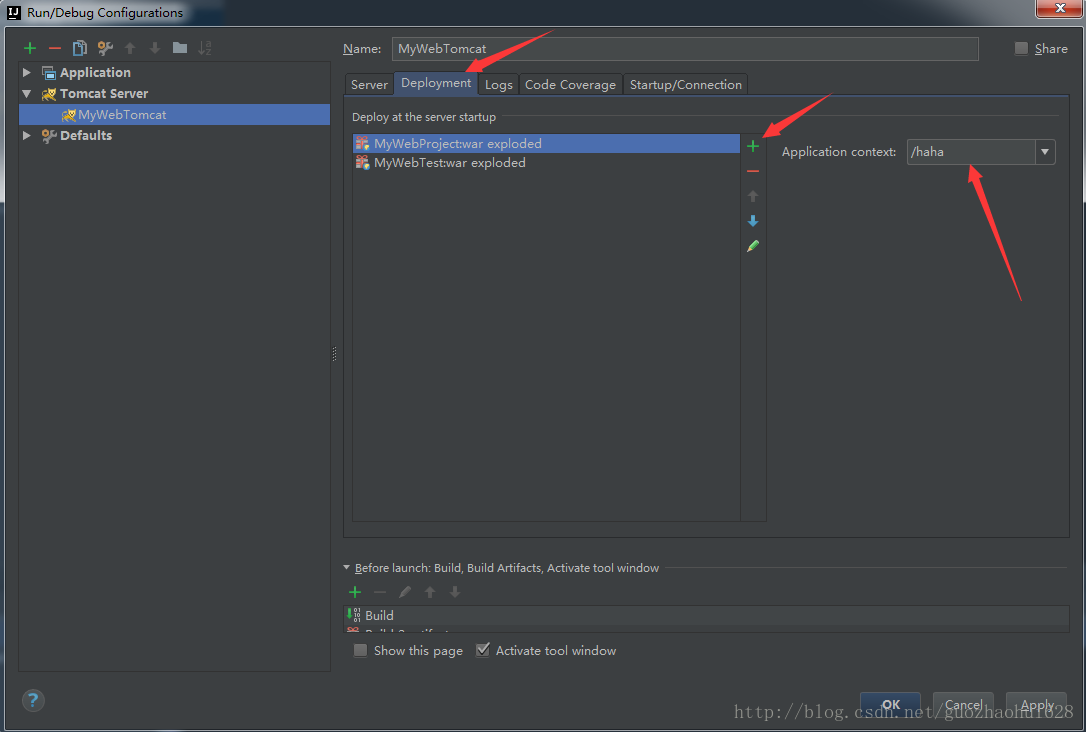
Task: Collapse the Tomcat Server tree node
Action: [26, 93]
